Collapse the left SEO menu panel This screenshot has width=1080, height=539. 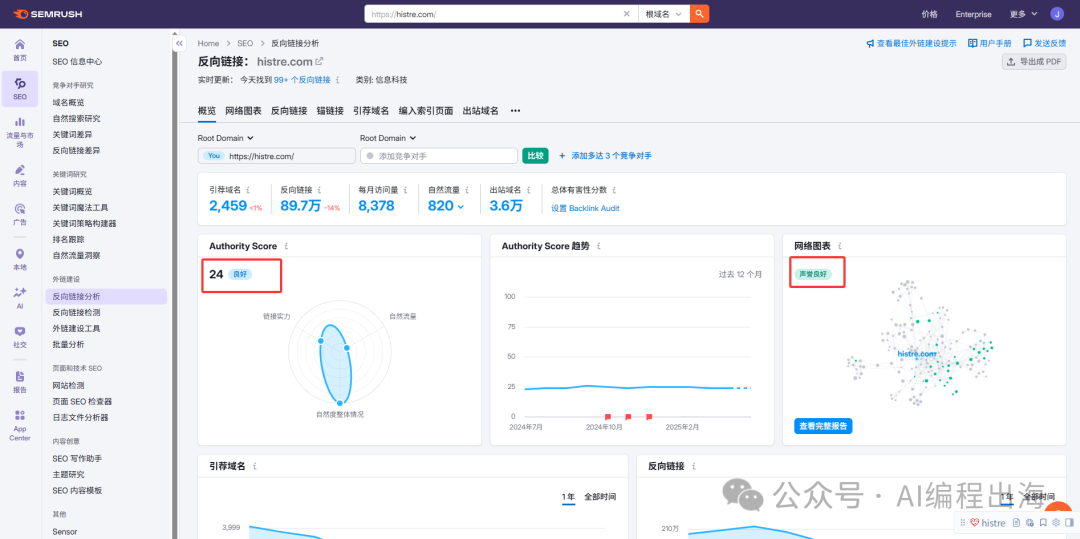[x=179, y=44]
